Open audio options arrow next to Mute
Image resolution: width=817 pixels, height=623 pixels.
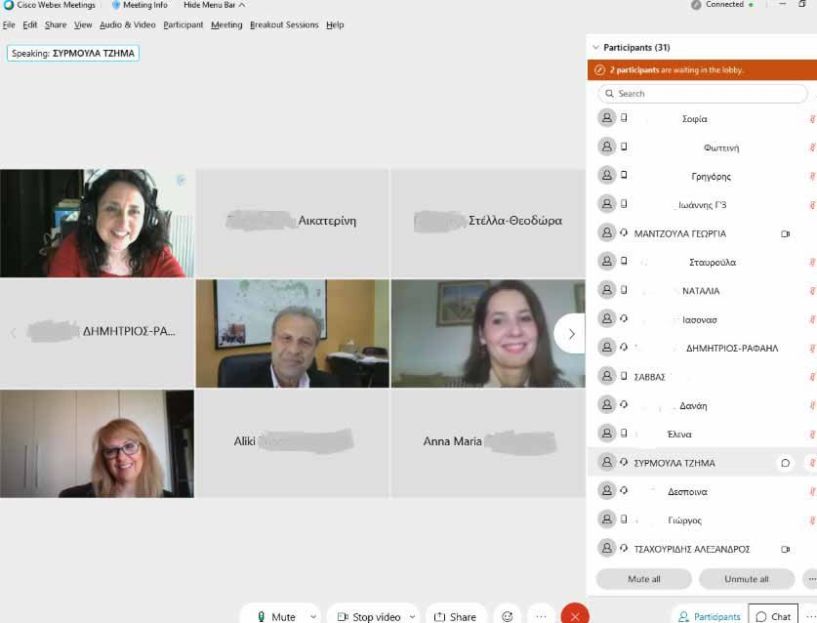(313, 616)
